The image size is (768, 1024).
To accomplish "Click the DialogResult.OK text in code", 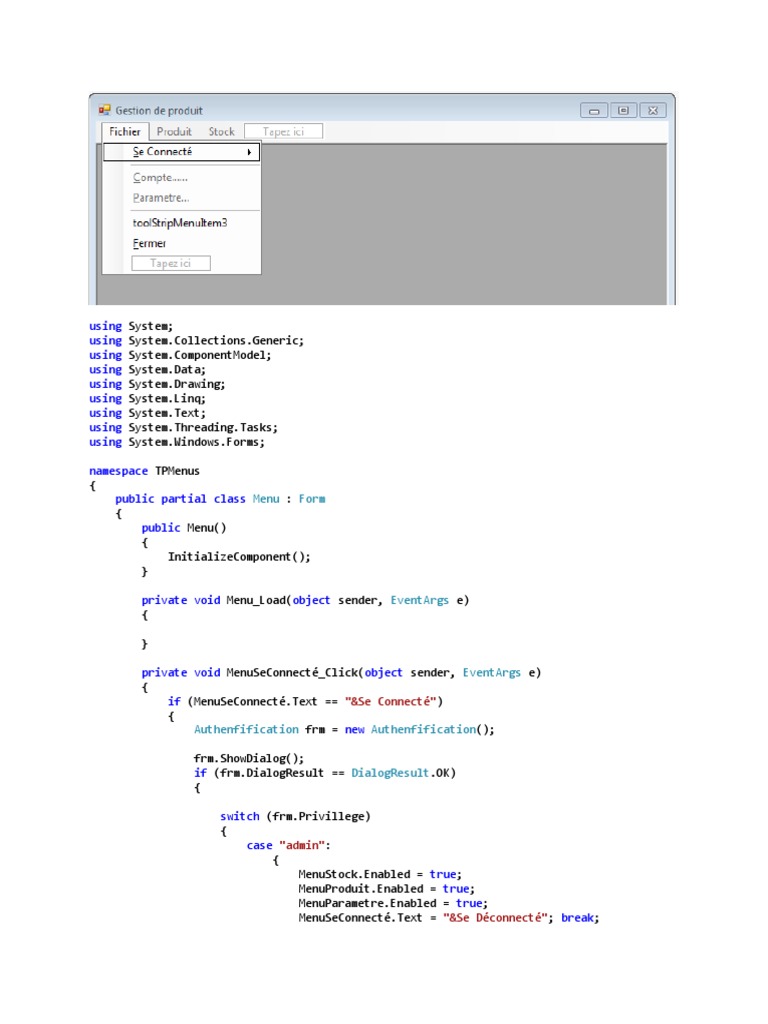I will [x=403, y=773].
